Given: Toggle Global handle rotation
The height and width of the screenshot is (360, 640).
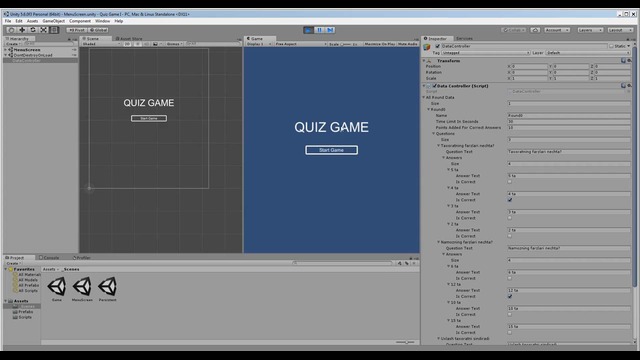Looking at the screenshot, I should [98, 30].
